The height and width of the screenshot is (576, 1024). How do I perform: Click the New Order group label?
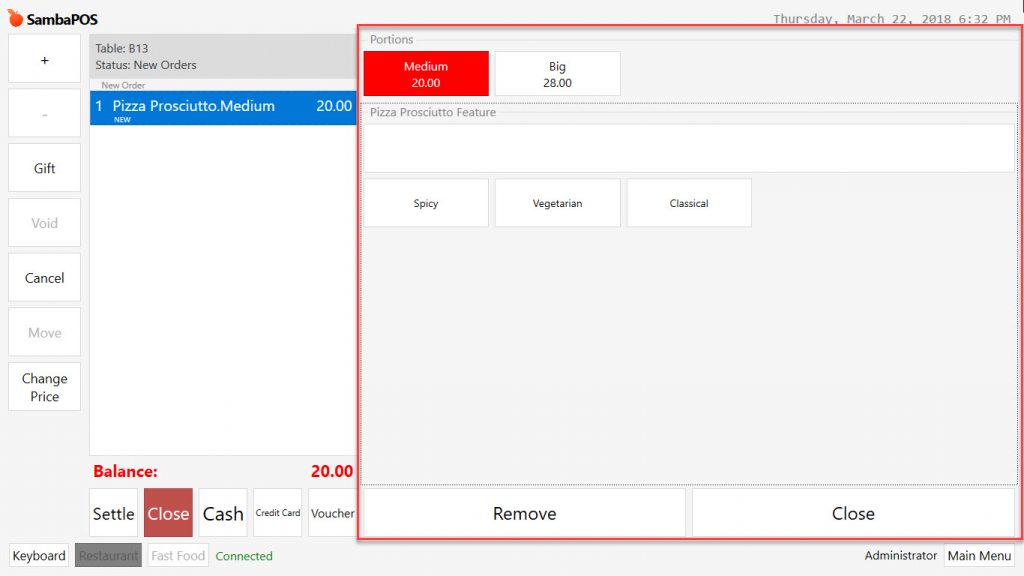point(123,85)
